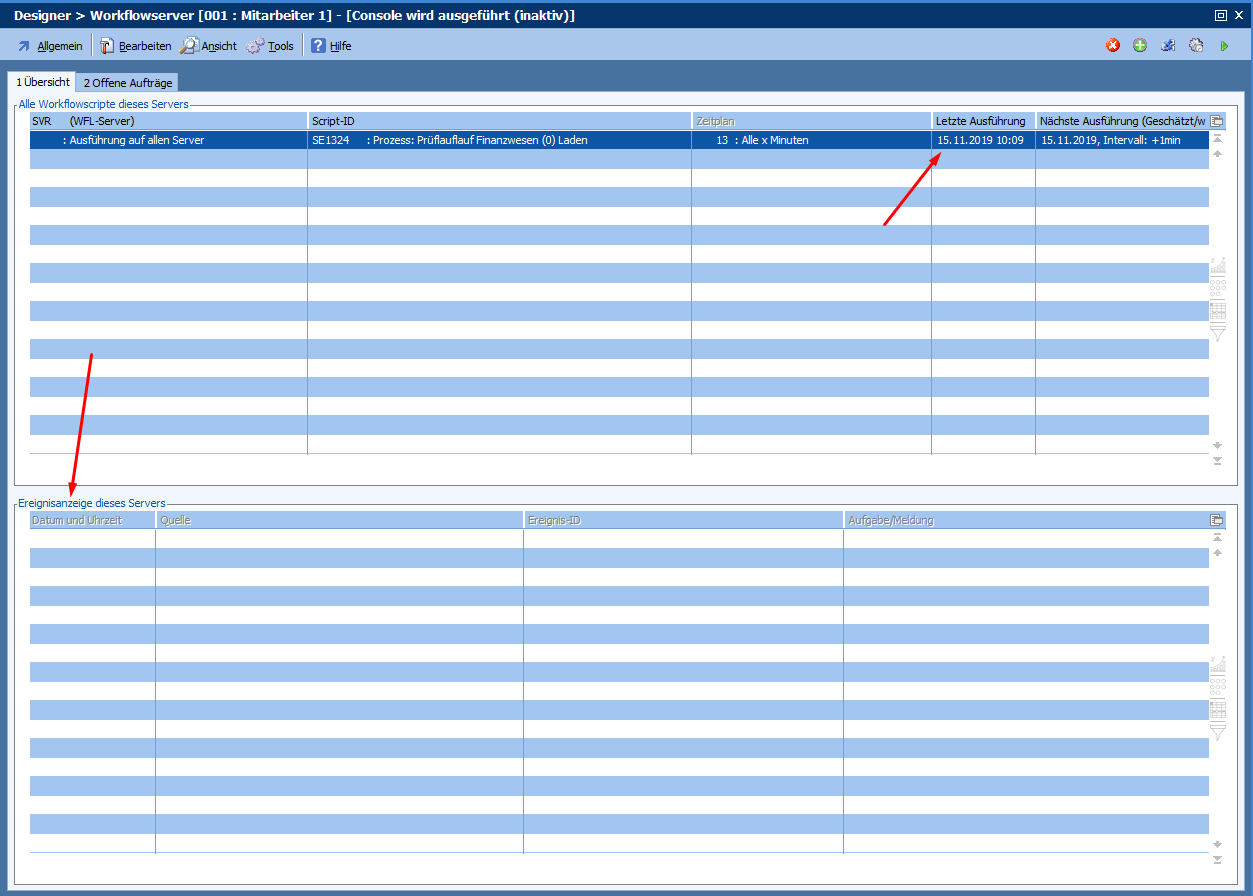
Task: Select the 1 Übersicht tab
Action: point(42,82)
